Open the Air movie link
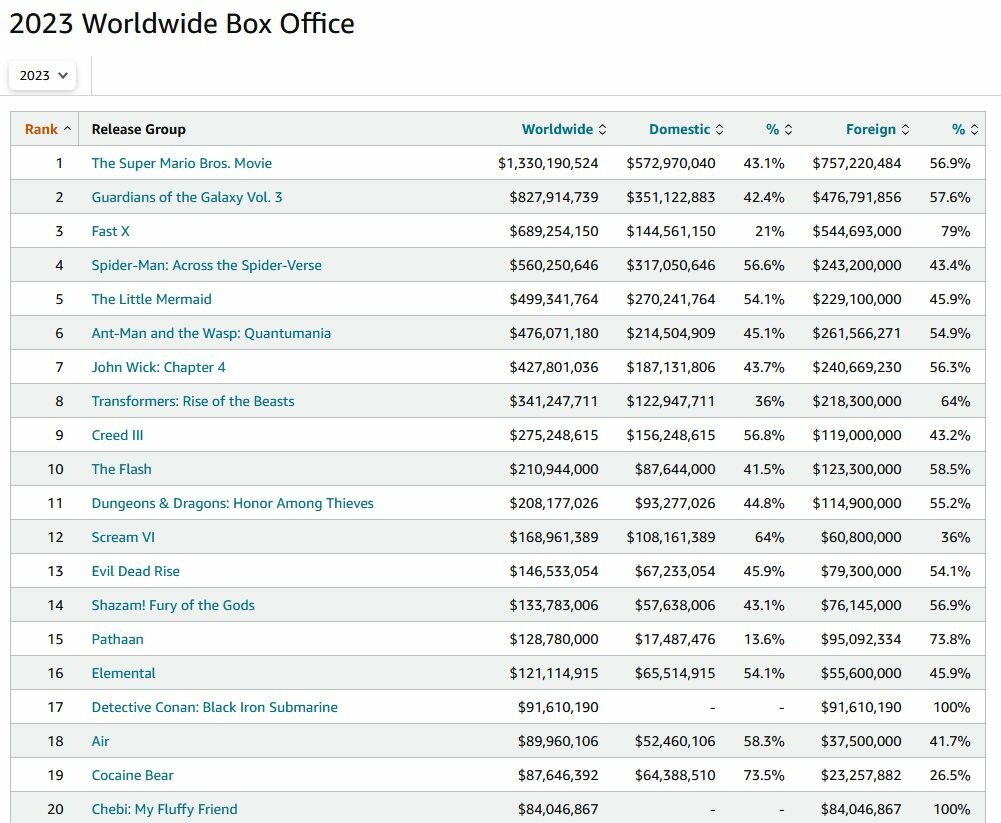 coord(100,741)
